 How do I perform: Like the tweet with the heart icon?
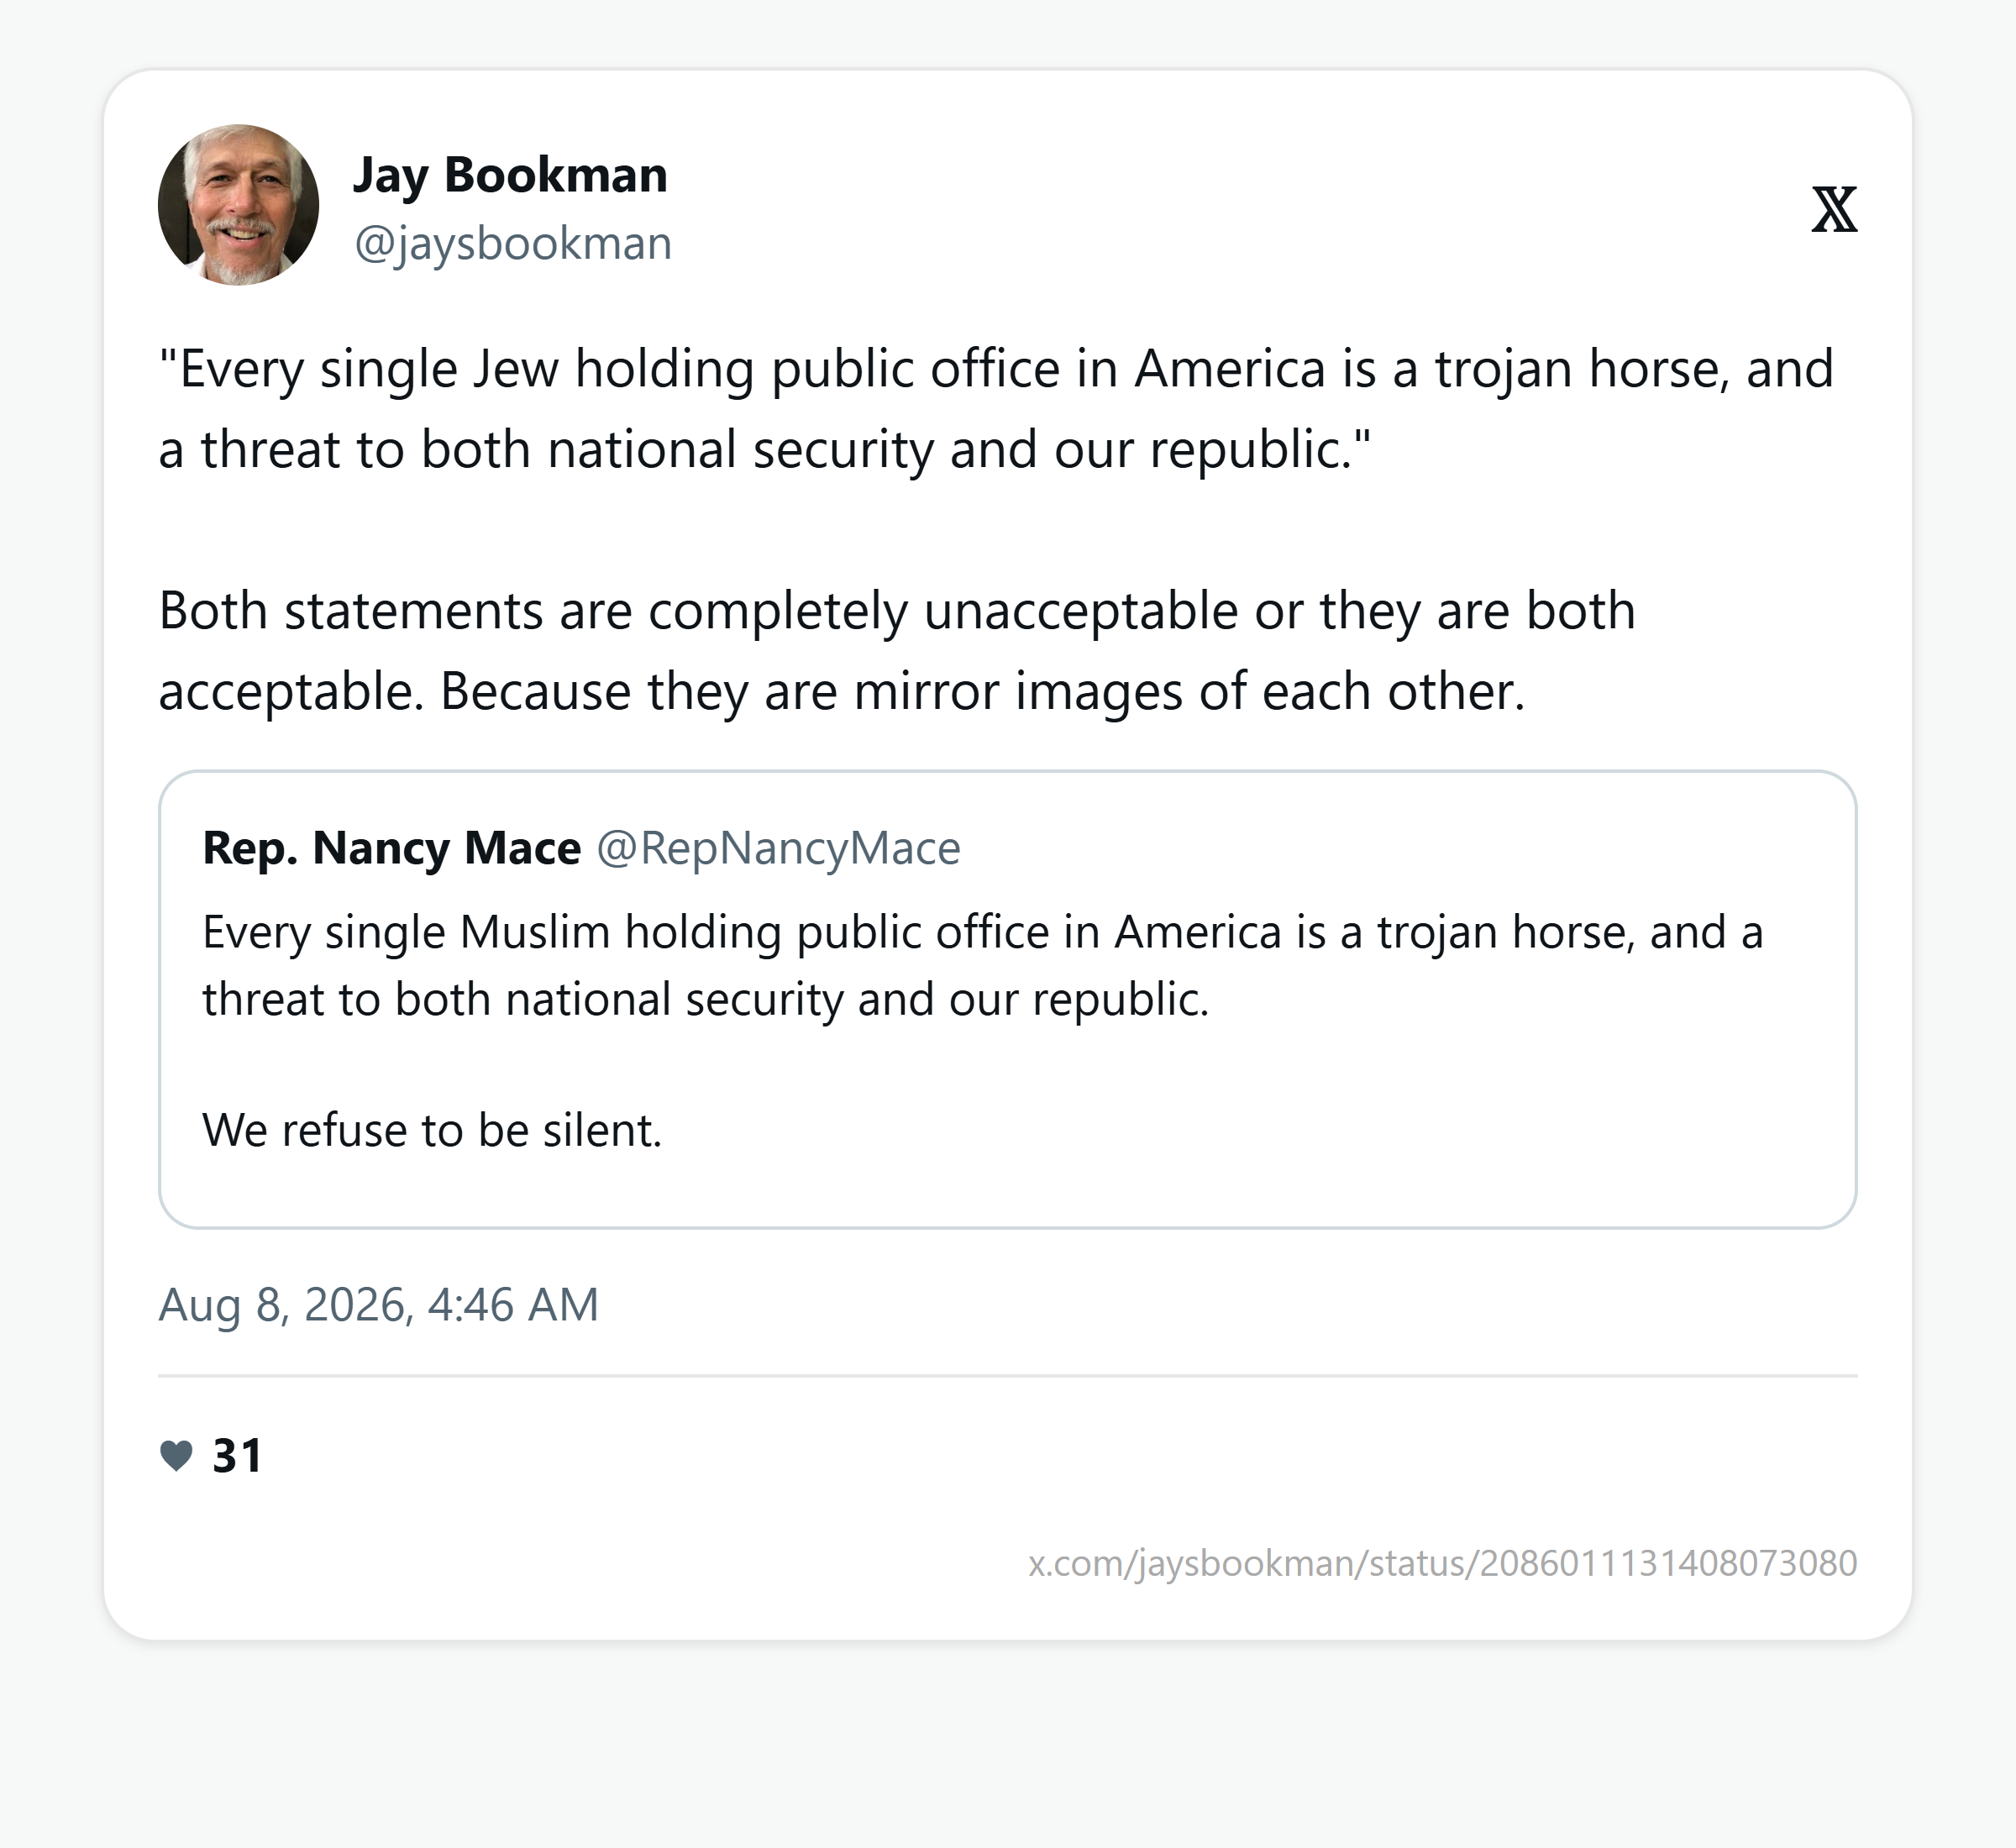point(176,1455)
